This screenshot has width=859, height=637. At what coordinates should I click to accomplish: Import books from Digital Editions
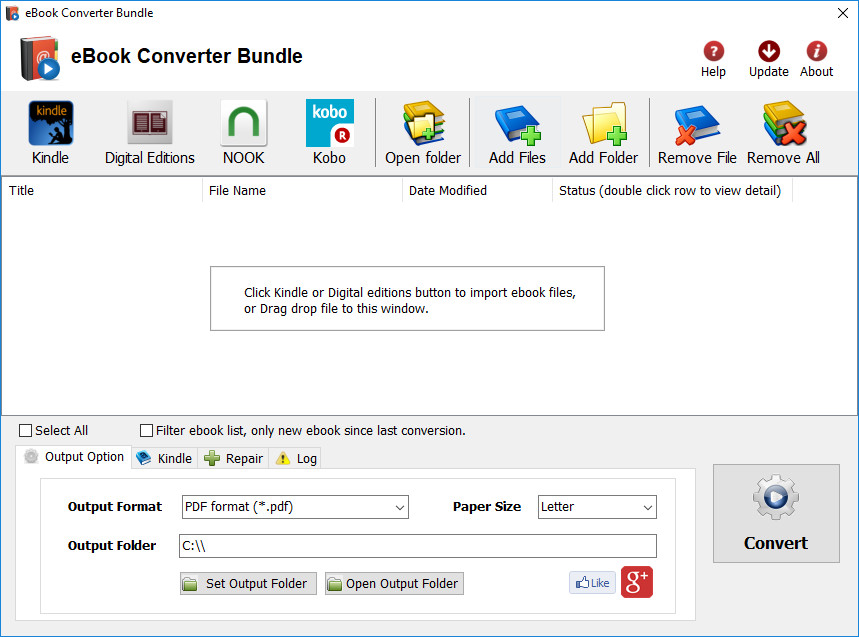150,133
